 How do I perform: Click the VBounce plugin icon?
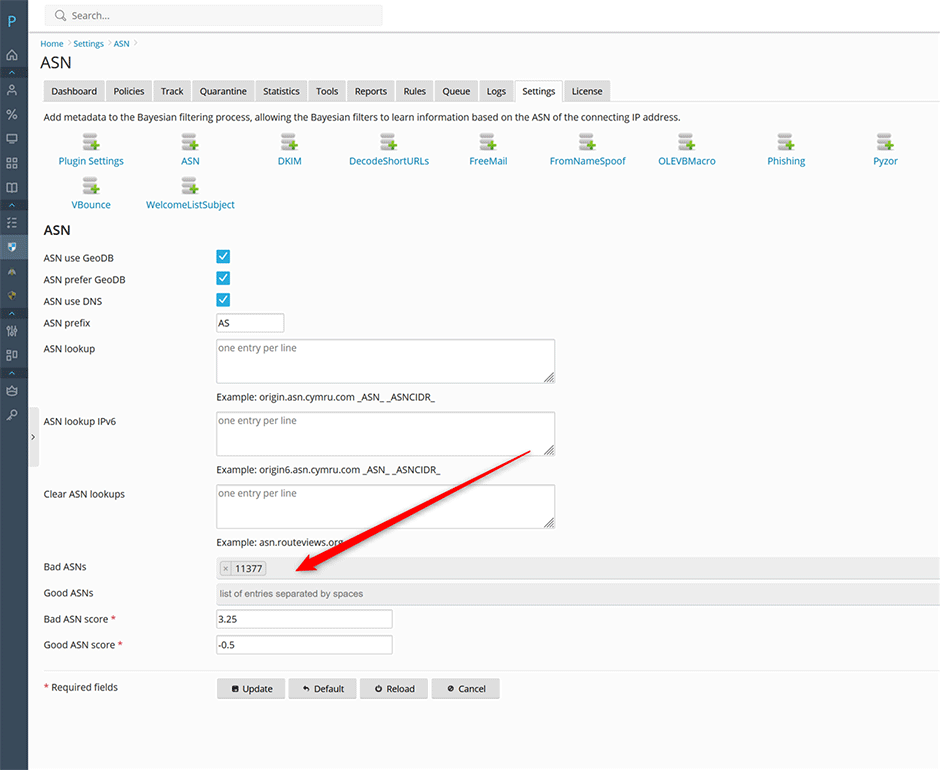pyautogui.click(x=91, y=186)
